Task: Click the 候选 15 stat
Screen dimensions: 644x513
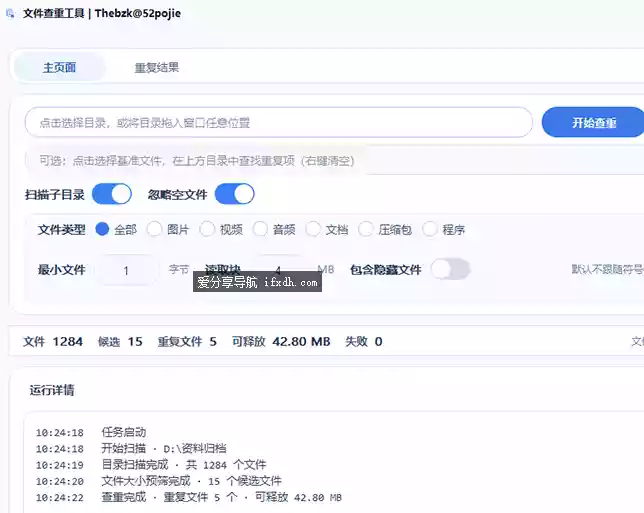Action: point(120,341)
